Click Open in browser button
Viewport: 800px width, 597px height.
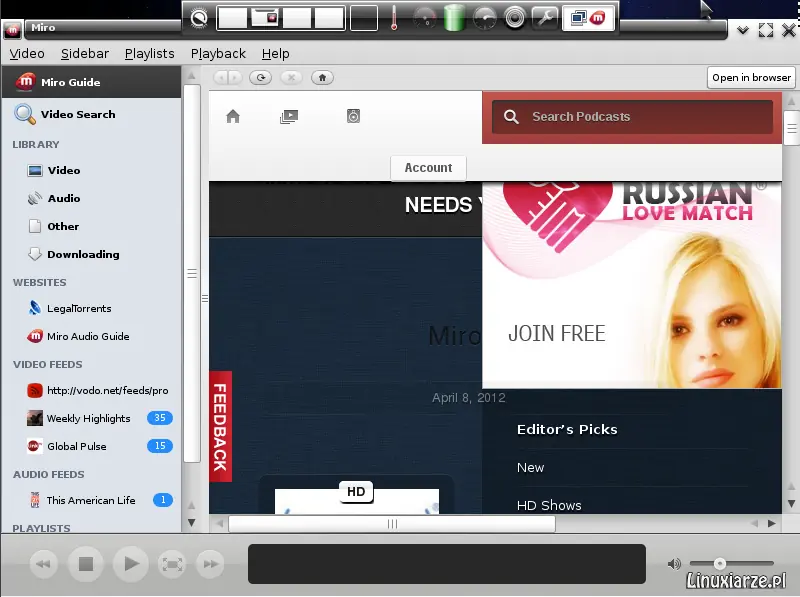[751, 78]
